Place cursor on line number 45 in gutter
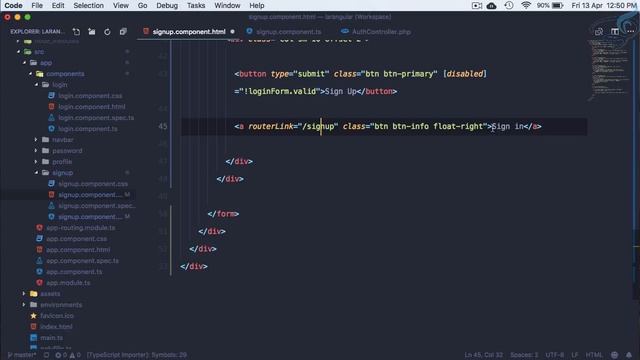 tap(162, 126)
